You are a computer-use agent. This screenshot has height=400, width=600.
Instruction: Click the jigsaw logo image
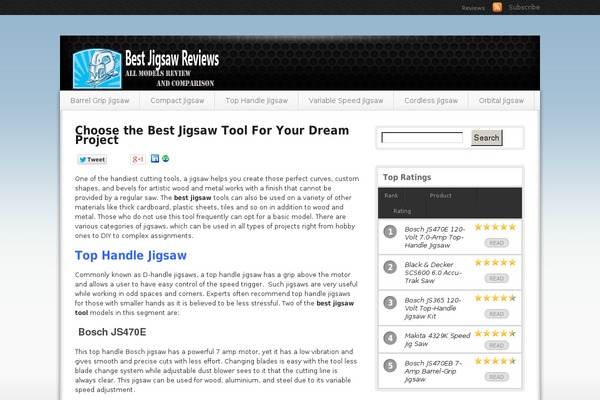97,69
